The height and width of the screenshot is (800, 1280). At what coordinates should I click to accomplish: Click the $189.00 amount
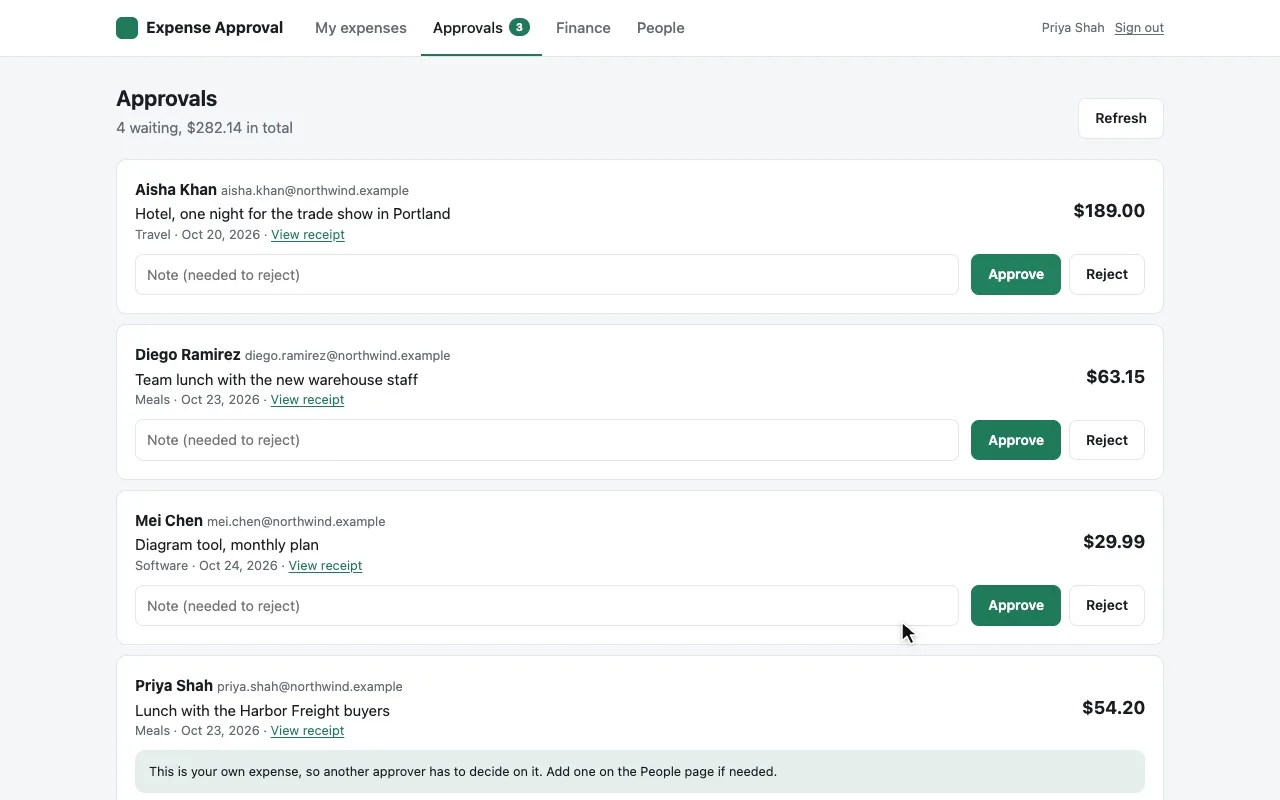tap(1109, 211)
